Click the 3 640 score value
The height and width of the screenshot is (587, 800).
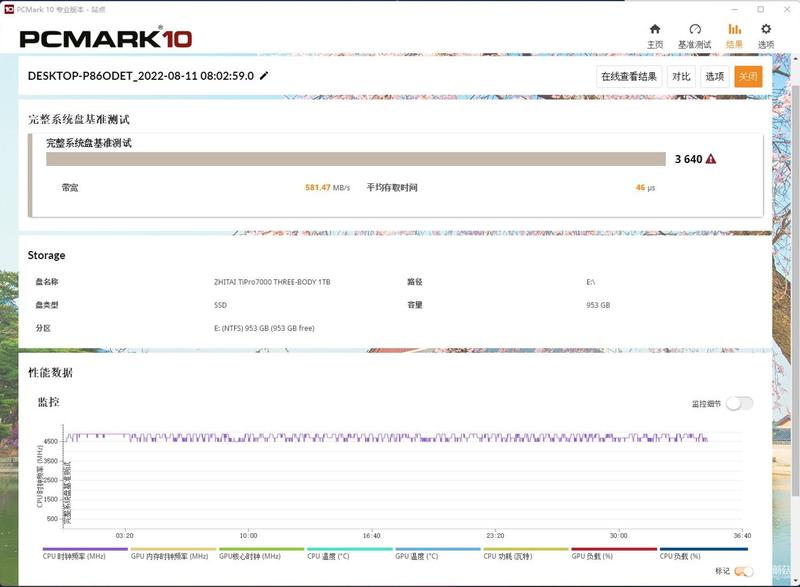click(688, 159)
